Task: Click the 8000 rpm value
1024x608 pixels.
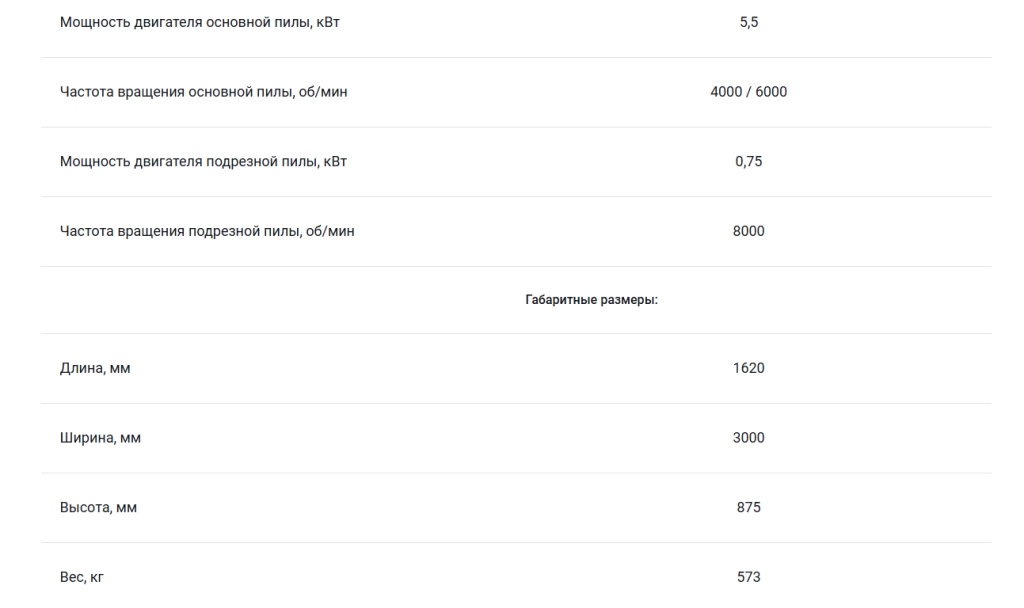Action: 748,231
